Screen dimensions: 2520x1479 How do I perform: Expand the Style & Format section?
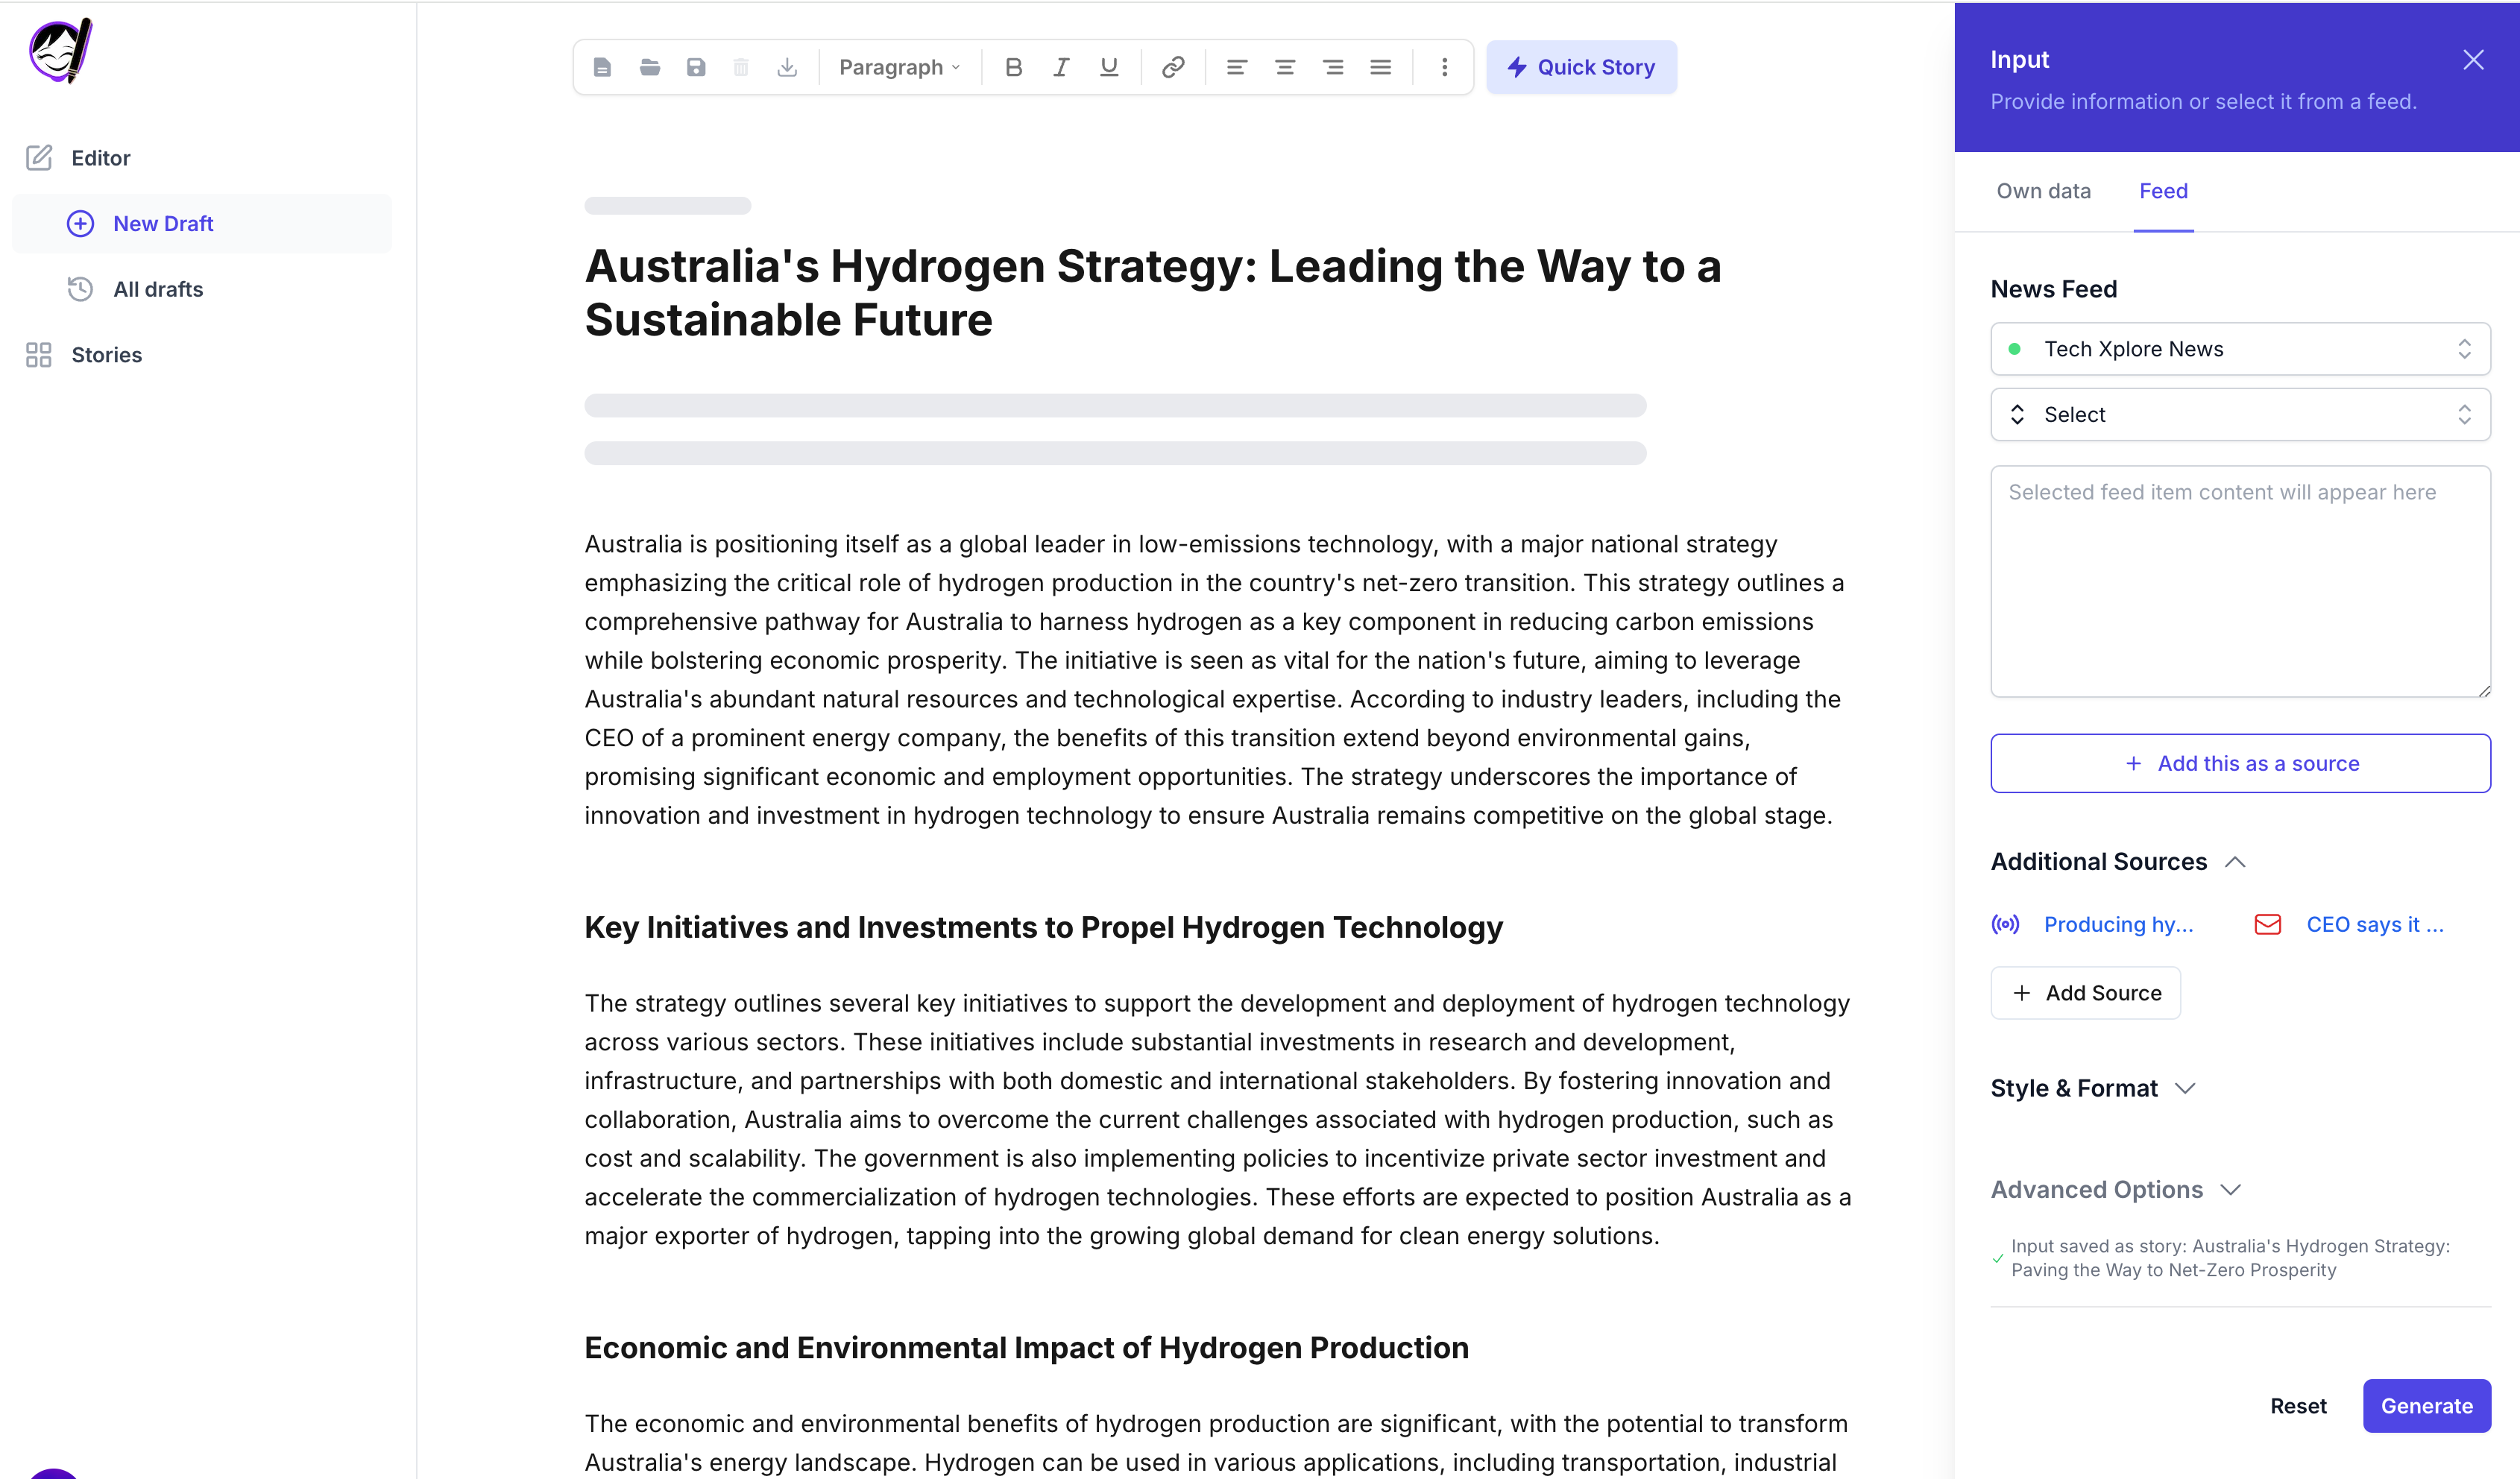pos(2092,1088)
